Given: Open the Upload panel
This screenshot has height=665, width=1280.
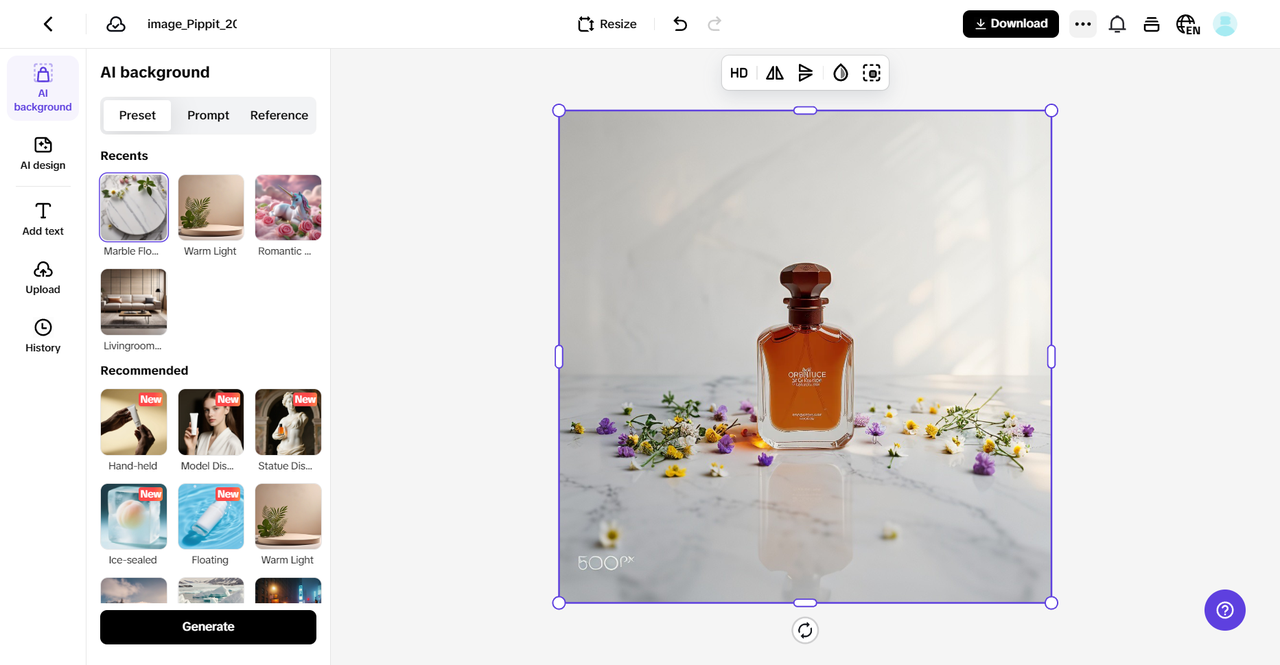Looking at the screenshot, I should [42, 277].
